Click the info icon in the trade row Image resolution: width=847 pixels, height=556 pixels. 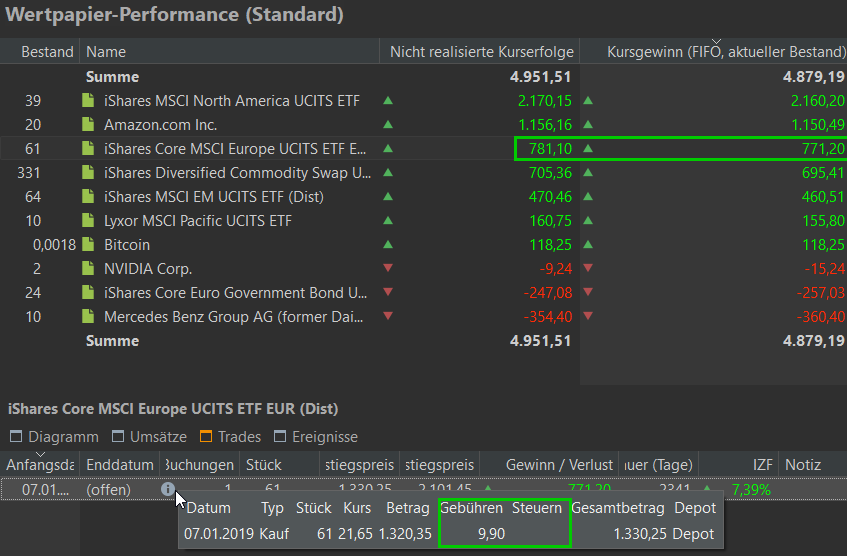click(167, 489)
